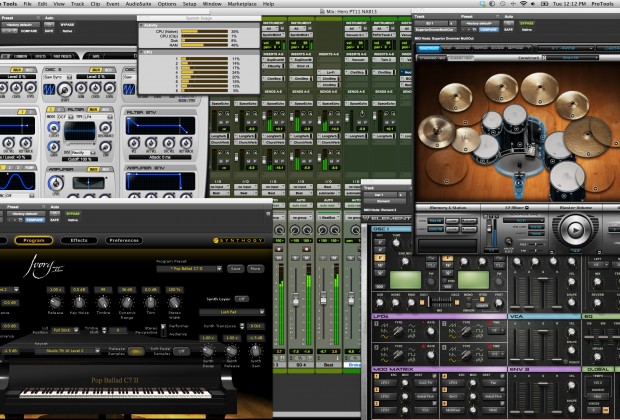The width and height of the screenshot is (620, 420).
Task: Open the OSC 3 Saw Sync waveform dropdown
Action: [58, 77]
